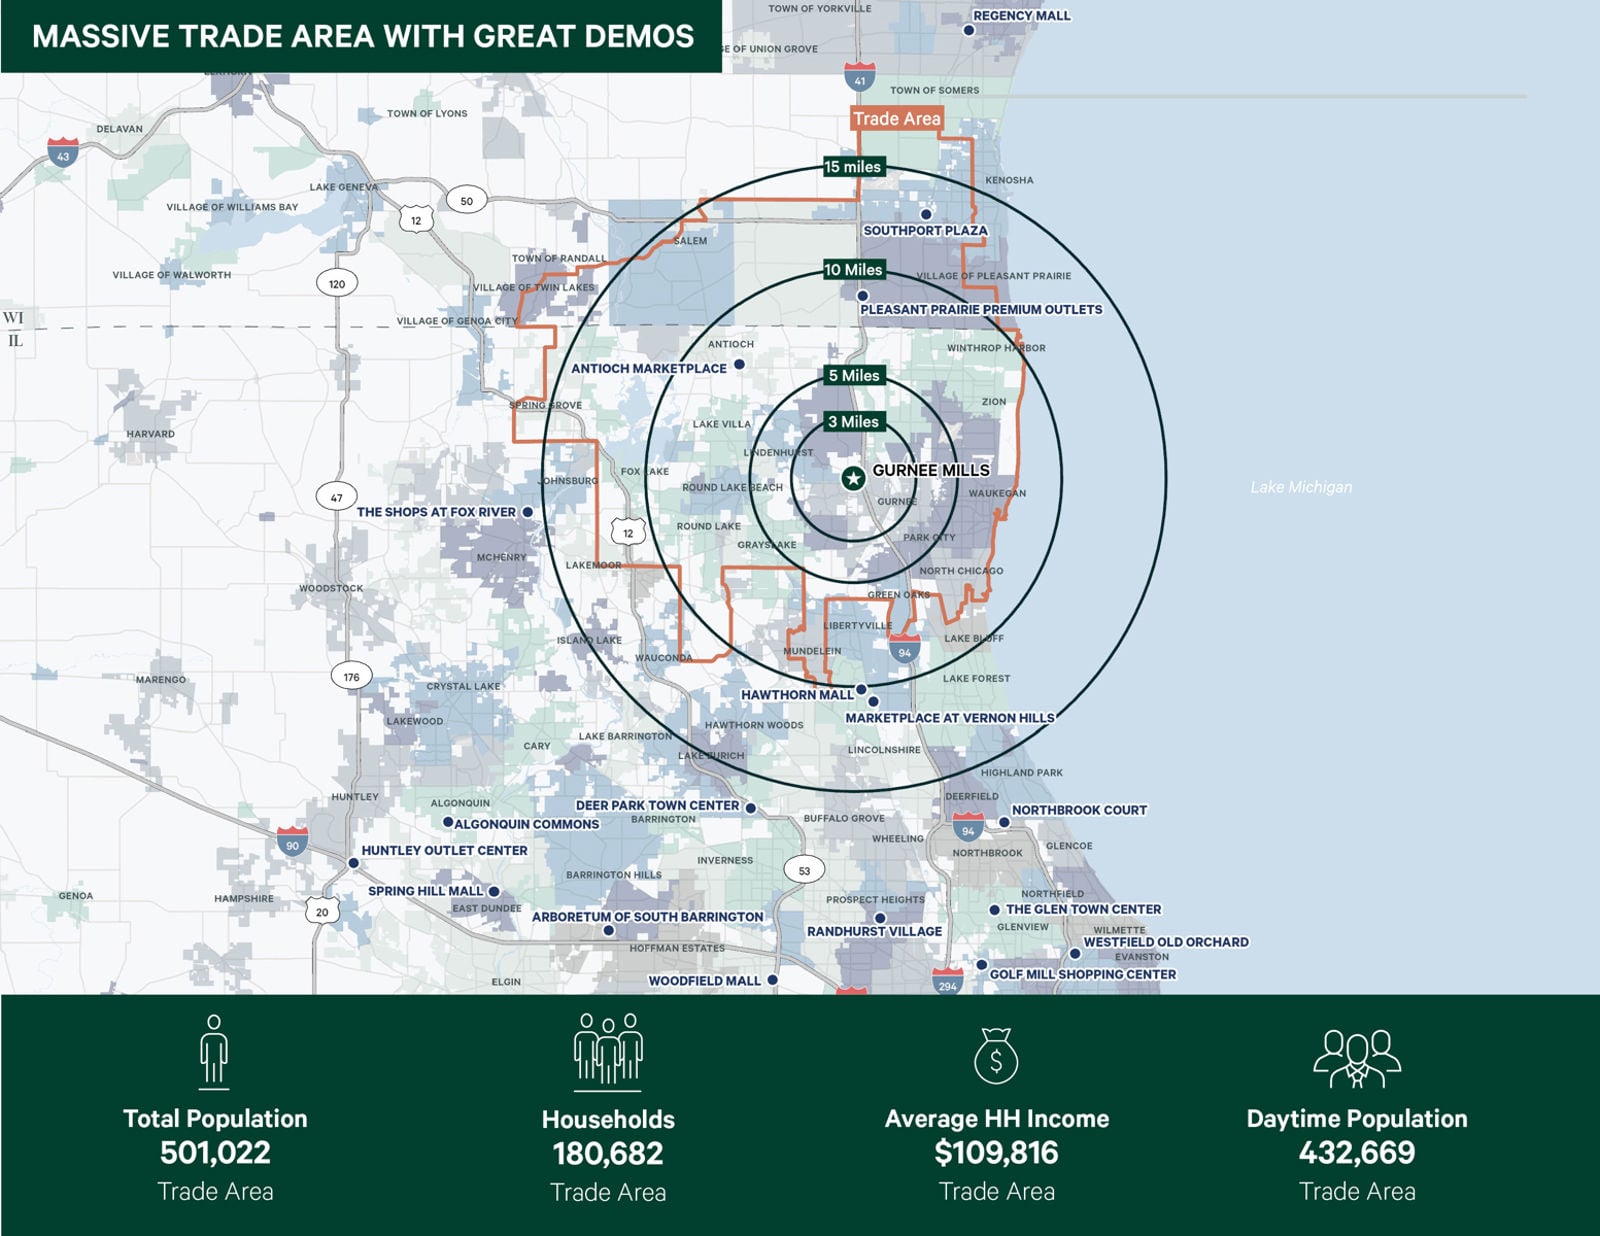Click the Route 47 highway marker
Image resolution: width=1600 pixels, height=1236 pixels.
coord(336,497)
